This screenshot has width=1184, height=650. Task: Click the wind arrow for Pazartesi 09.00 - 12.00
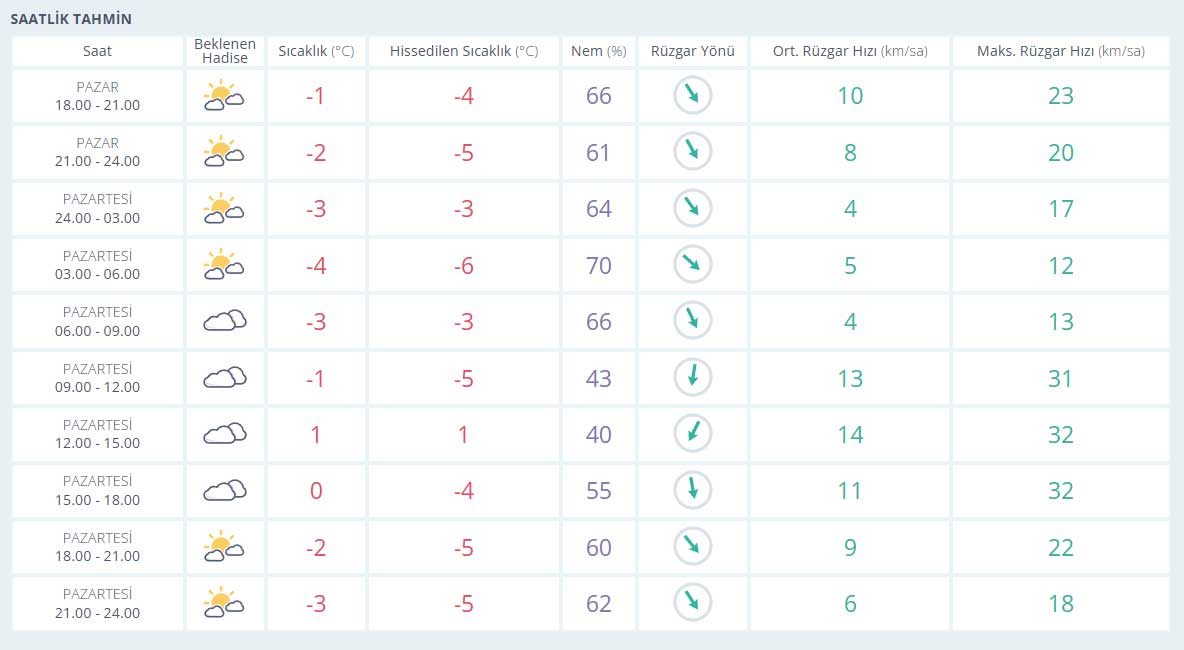(x=692, y=378)
